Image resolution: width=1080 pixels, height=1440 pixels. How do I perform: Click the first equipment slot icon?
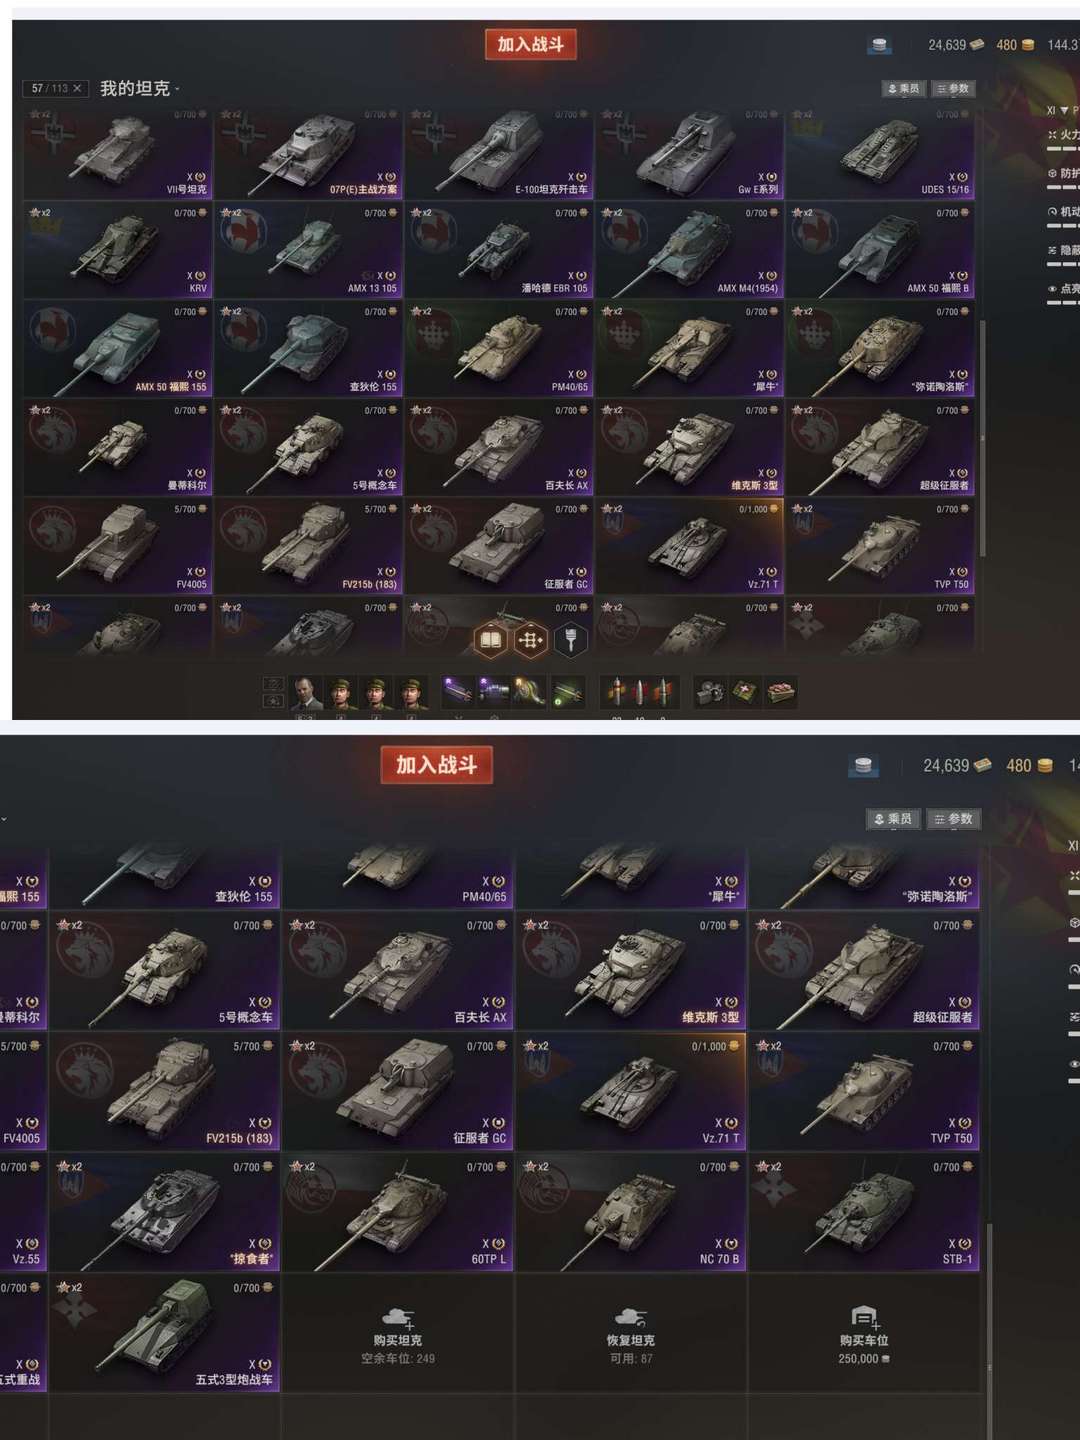tap(458, 691)
